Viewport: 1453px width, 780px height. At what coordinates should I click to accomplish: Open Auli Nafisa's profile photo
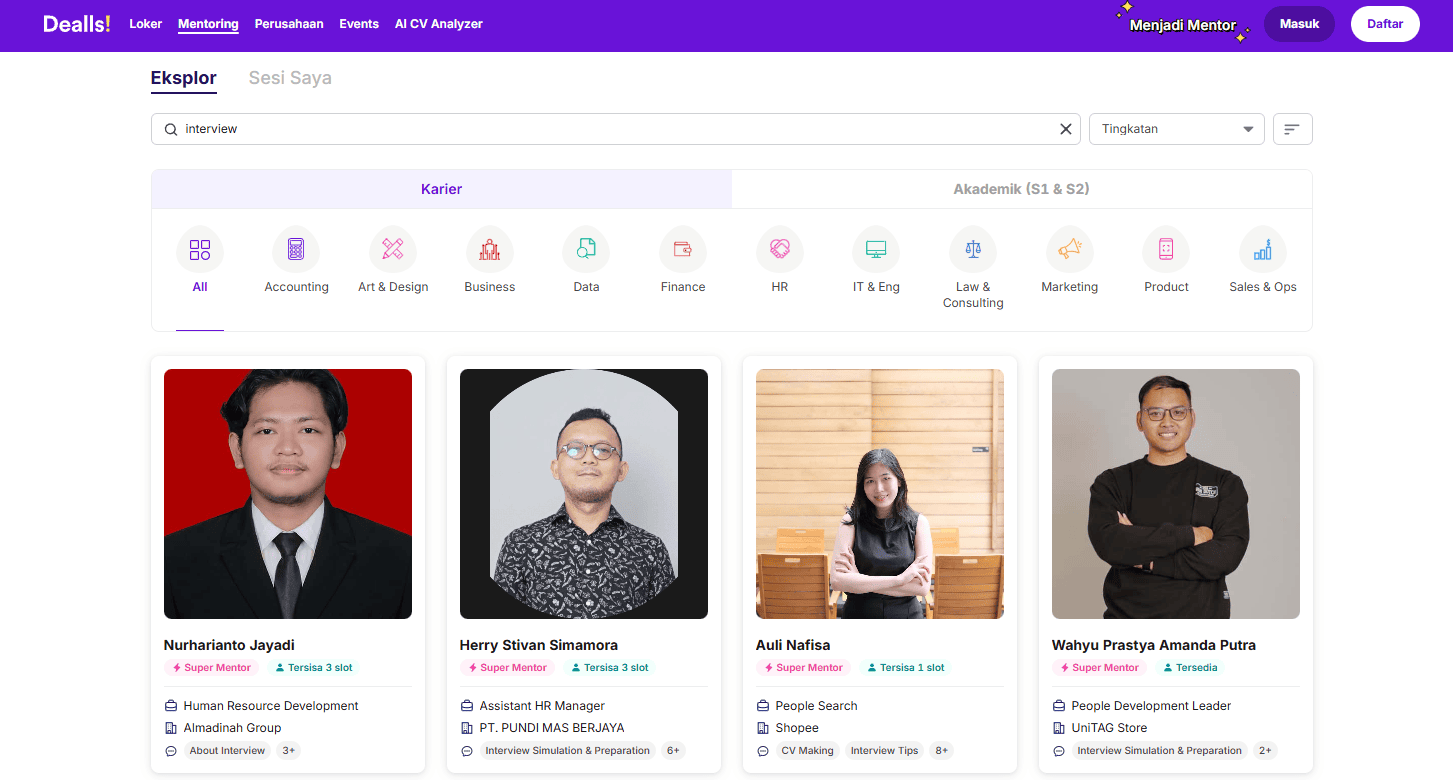(x=880, y=494)
